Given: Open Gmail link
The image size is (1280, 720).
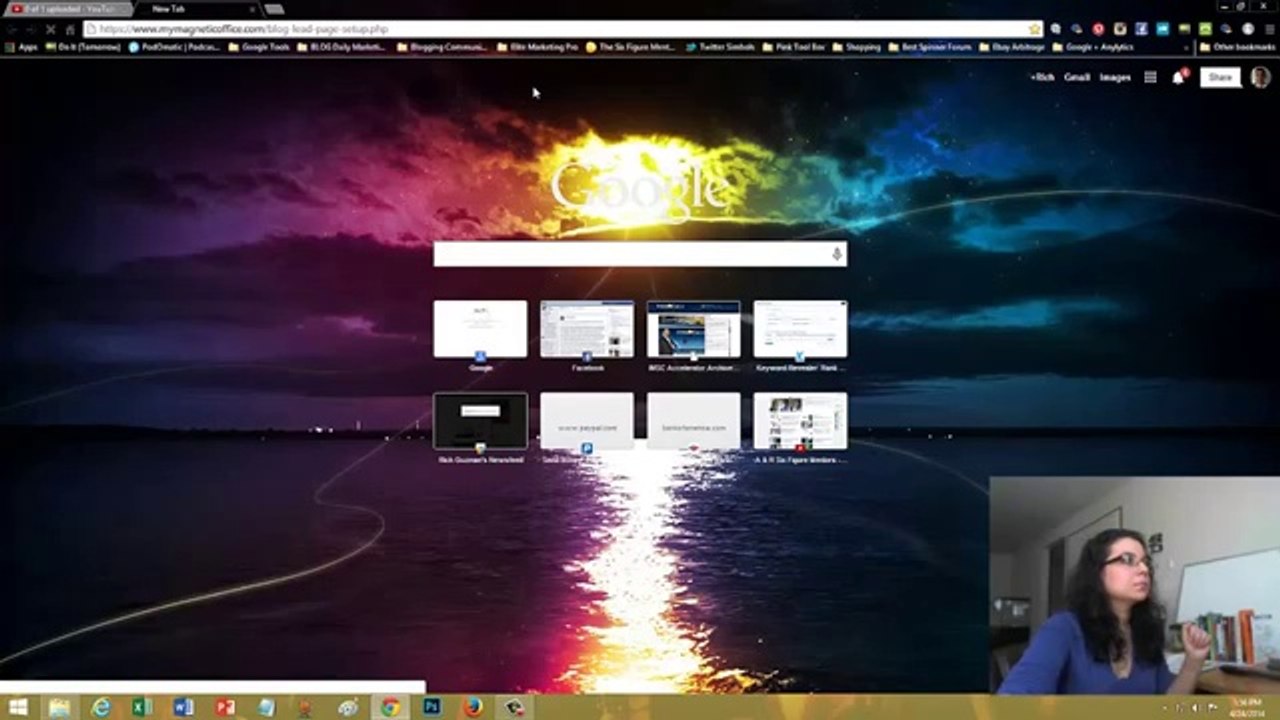Looking at the screenshot, I should [x=1077, y=77].
